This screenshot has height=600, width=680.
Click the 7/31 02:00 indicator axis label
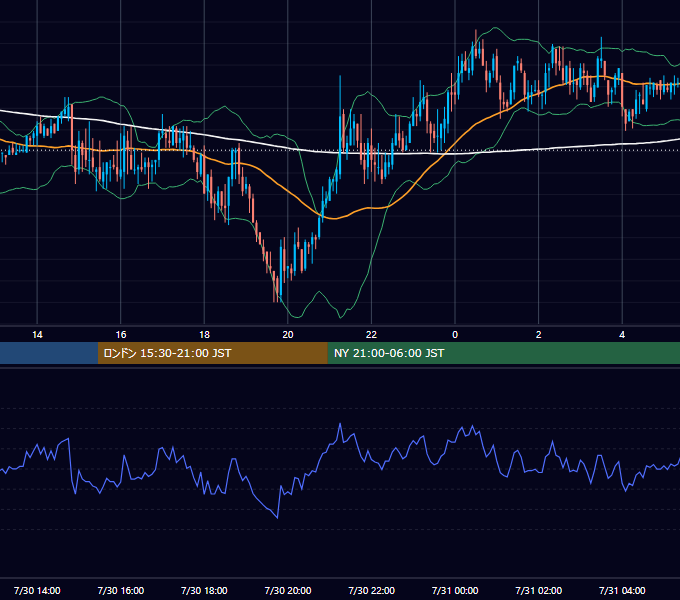click(x=539, y=590)
